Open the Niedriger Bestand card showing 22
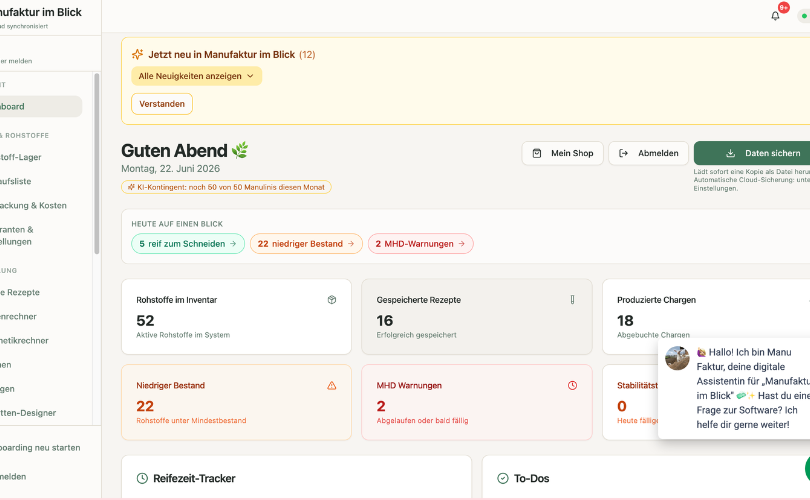Image resolution: width=810 pixels, height=500 pixels. [236, 402]
